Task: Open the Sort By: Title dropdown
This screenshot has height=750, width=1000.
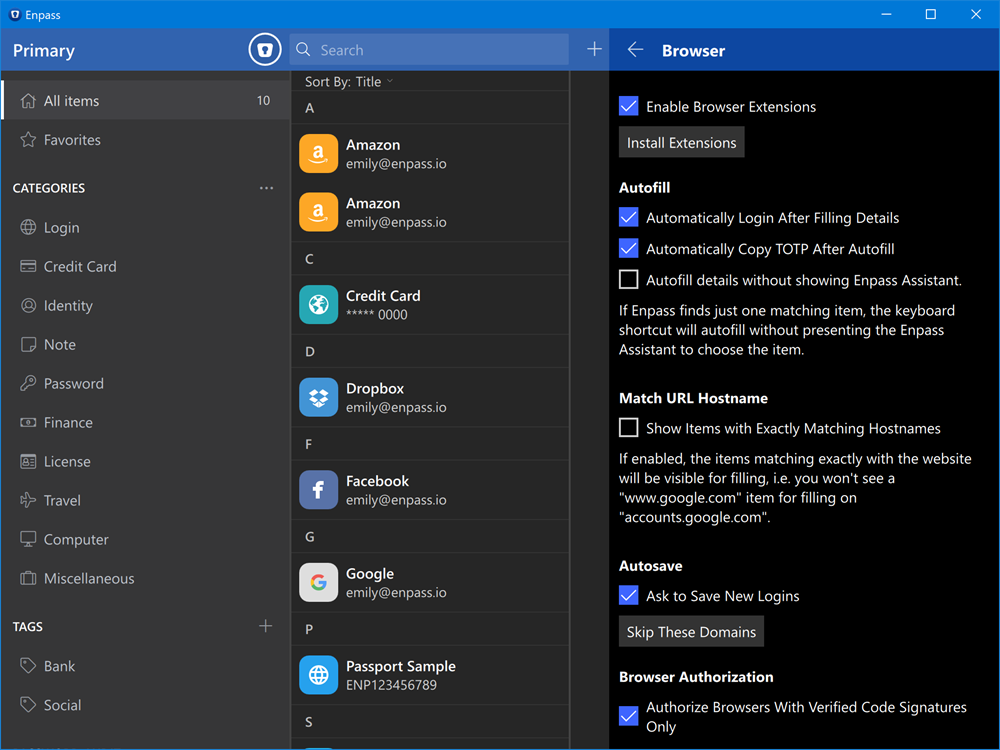Action: coord(349,82)
